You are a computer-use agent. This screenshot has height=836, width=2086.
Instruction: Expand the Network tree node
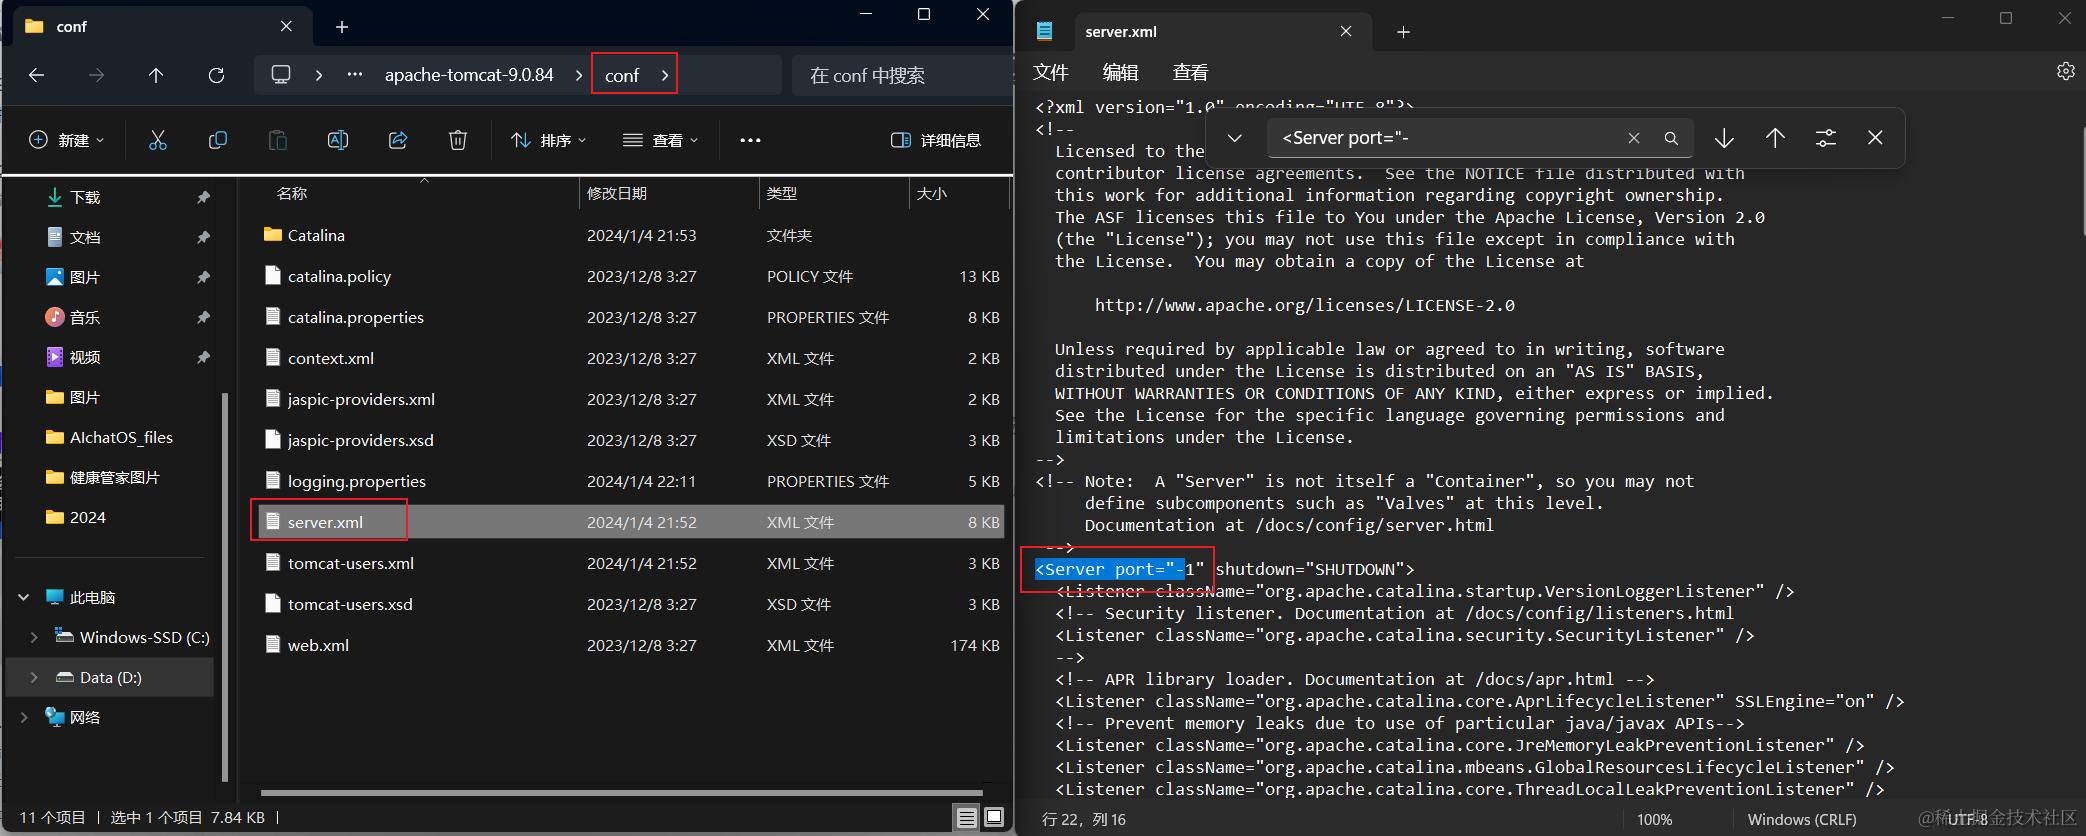tap(23, 717)
